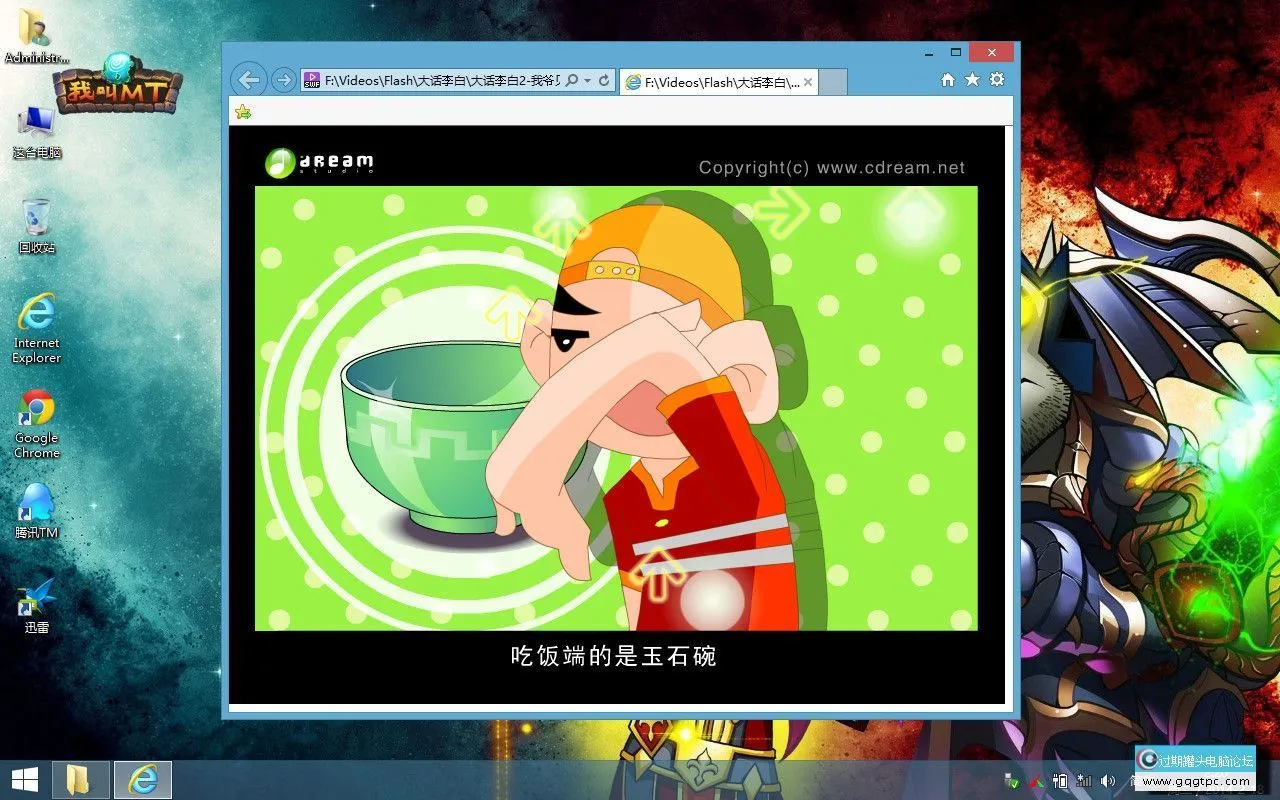Click the browser Forward arrow button
The height and width of the screenshot is (800, 1280).
284,80
